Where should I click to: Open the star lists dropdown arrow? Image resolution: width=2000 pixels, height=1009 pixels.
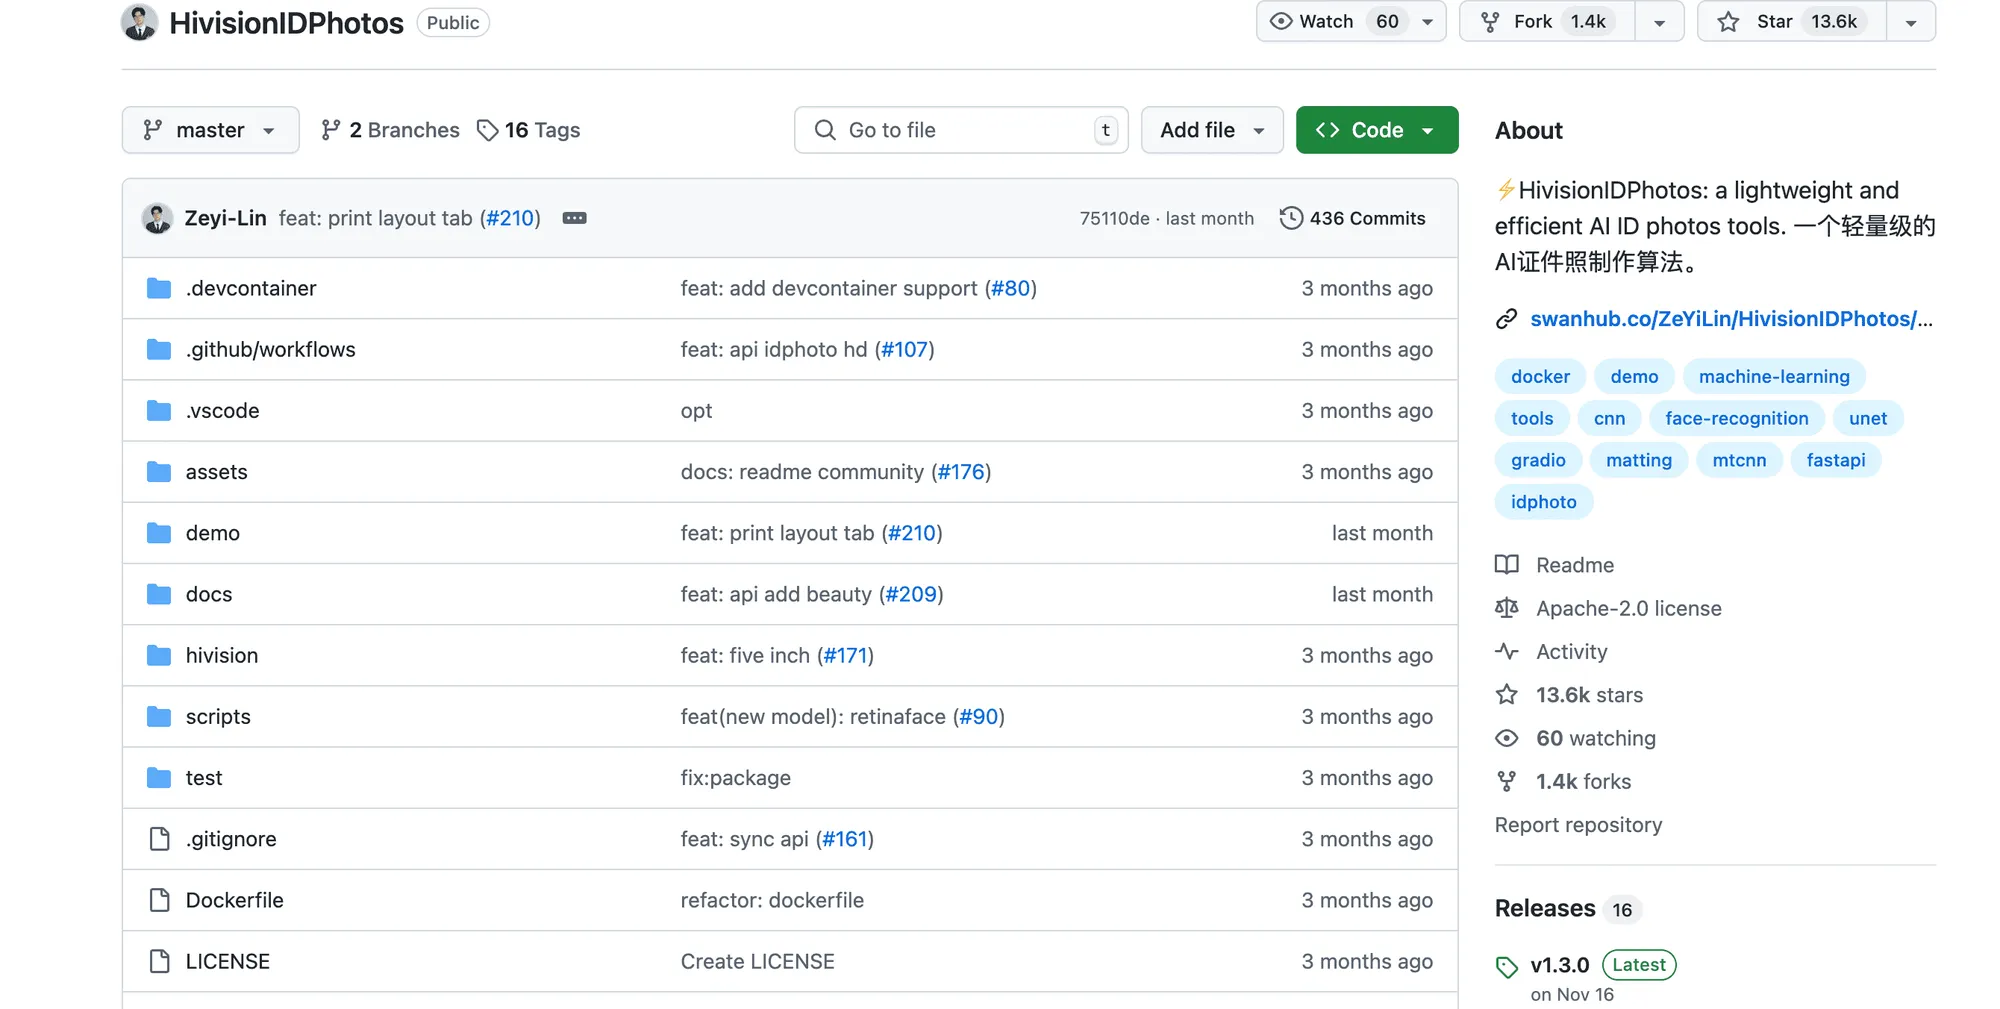click(1910, 22)
